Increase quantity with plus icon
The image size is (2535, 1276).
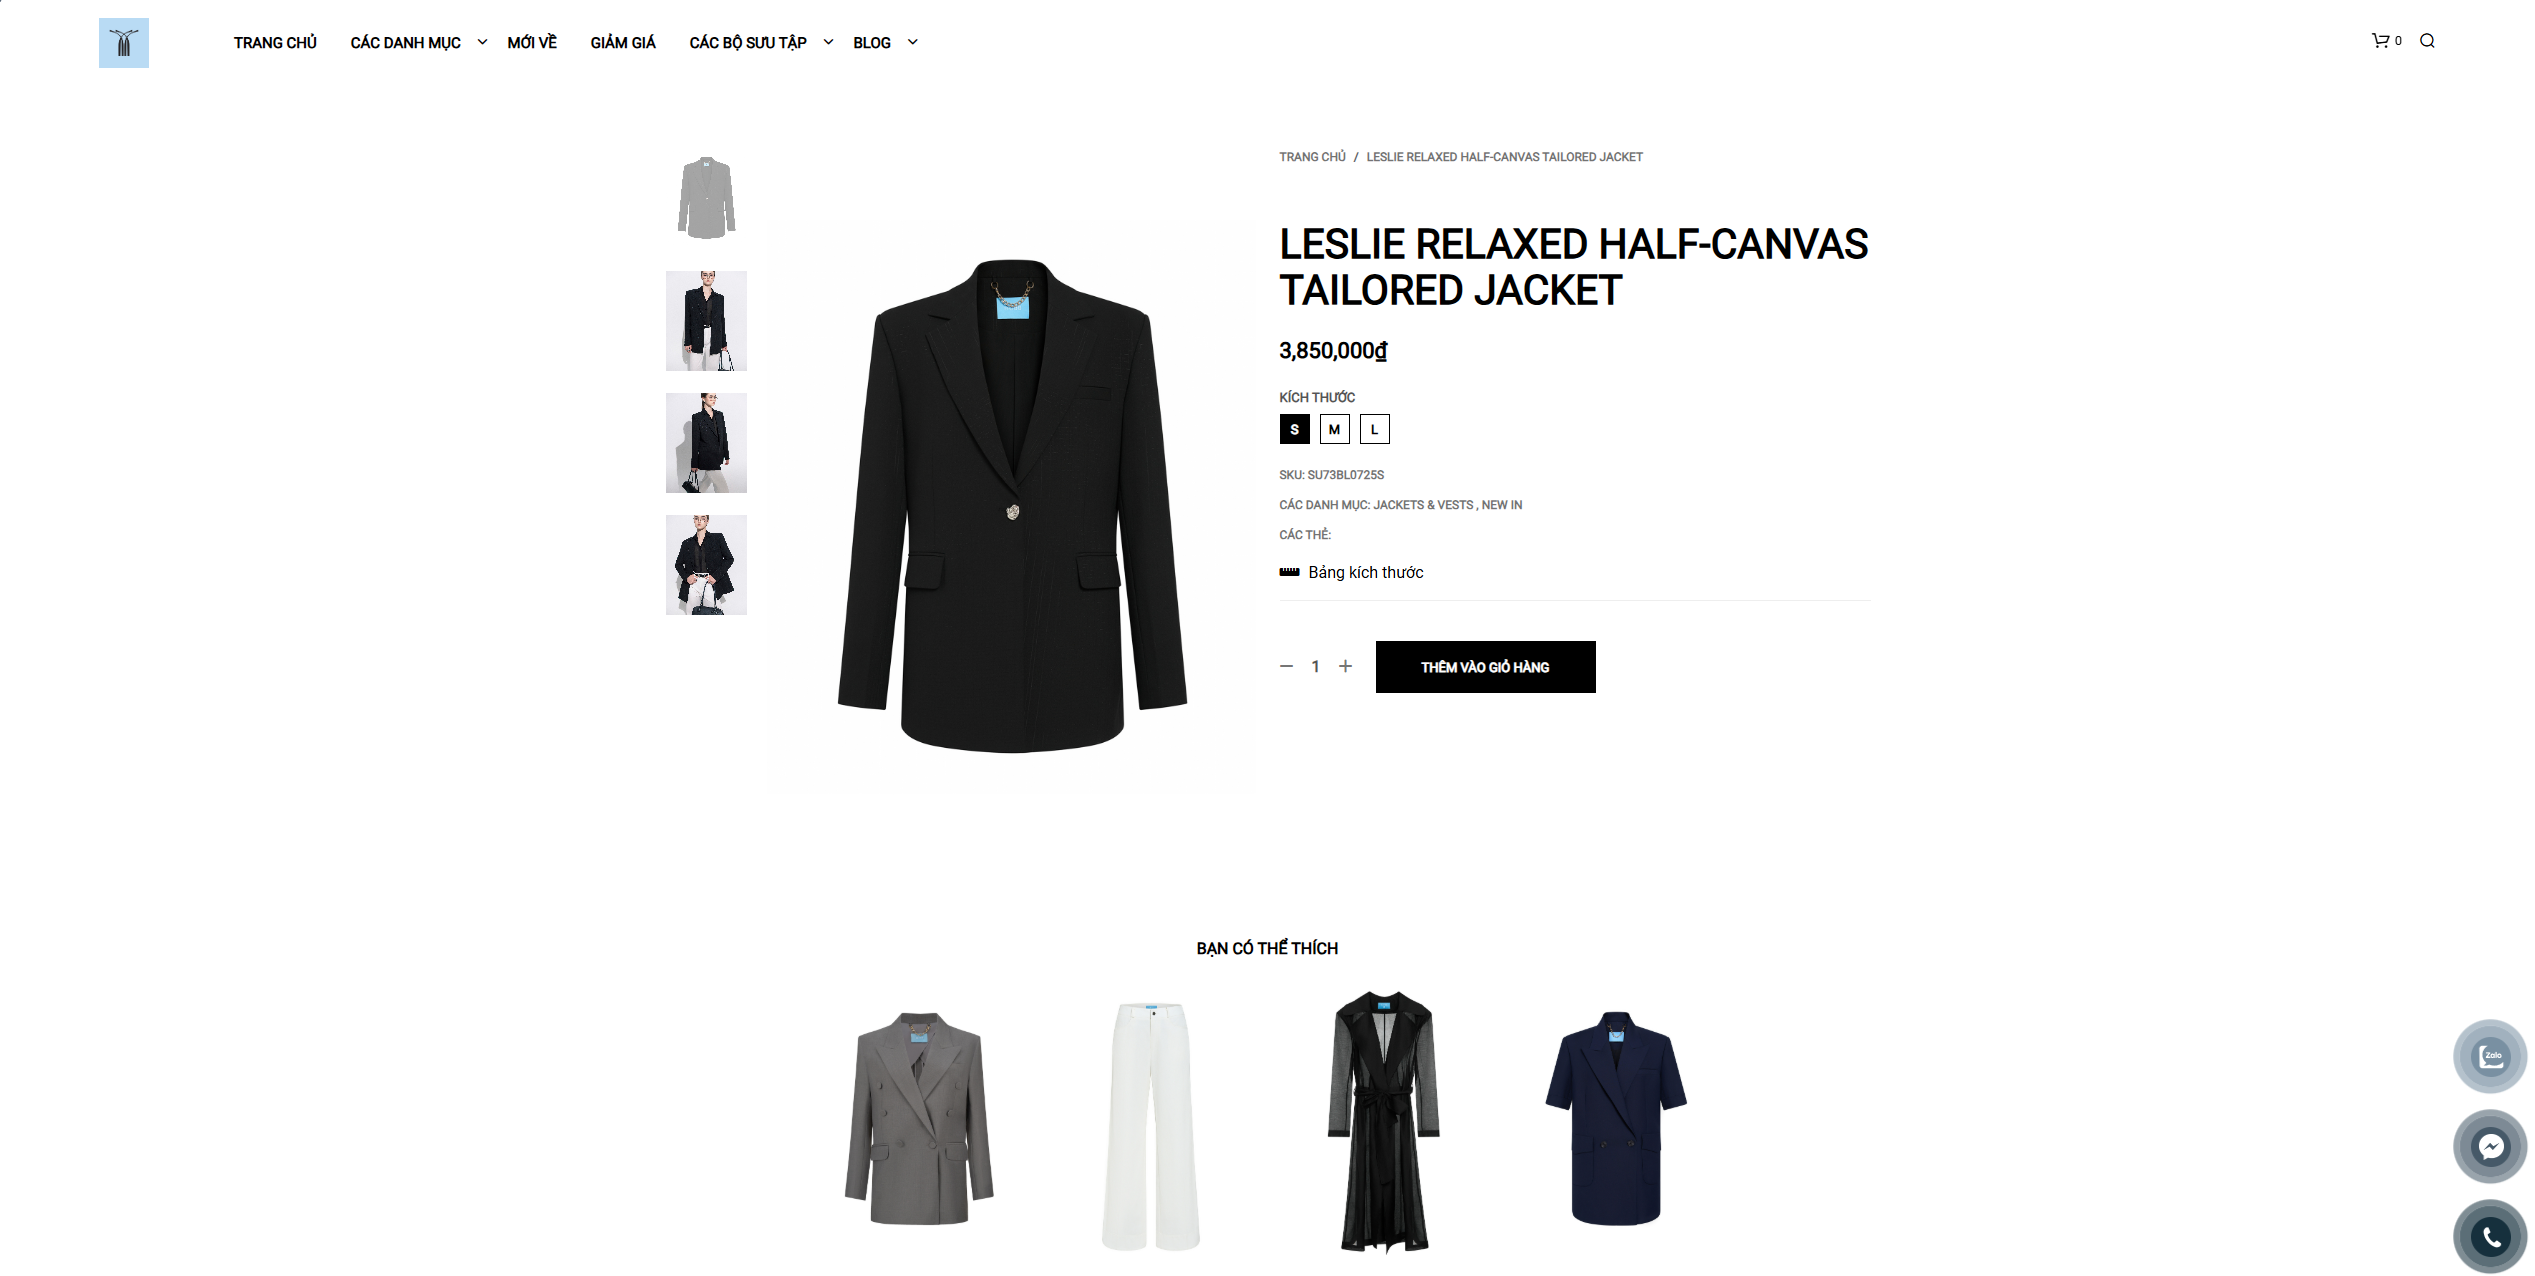[1346, 666]
